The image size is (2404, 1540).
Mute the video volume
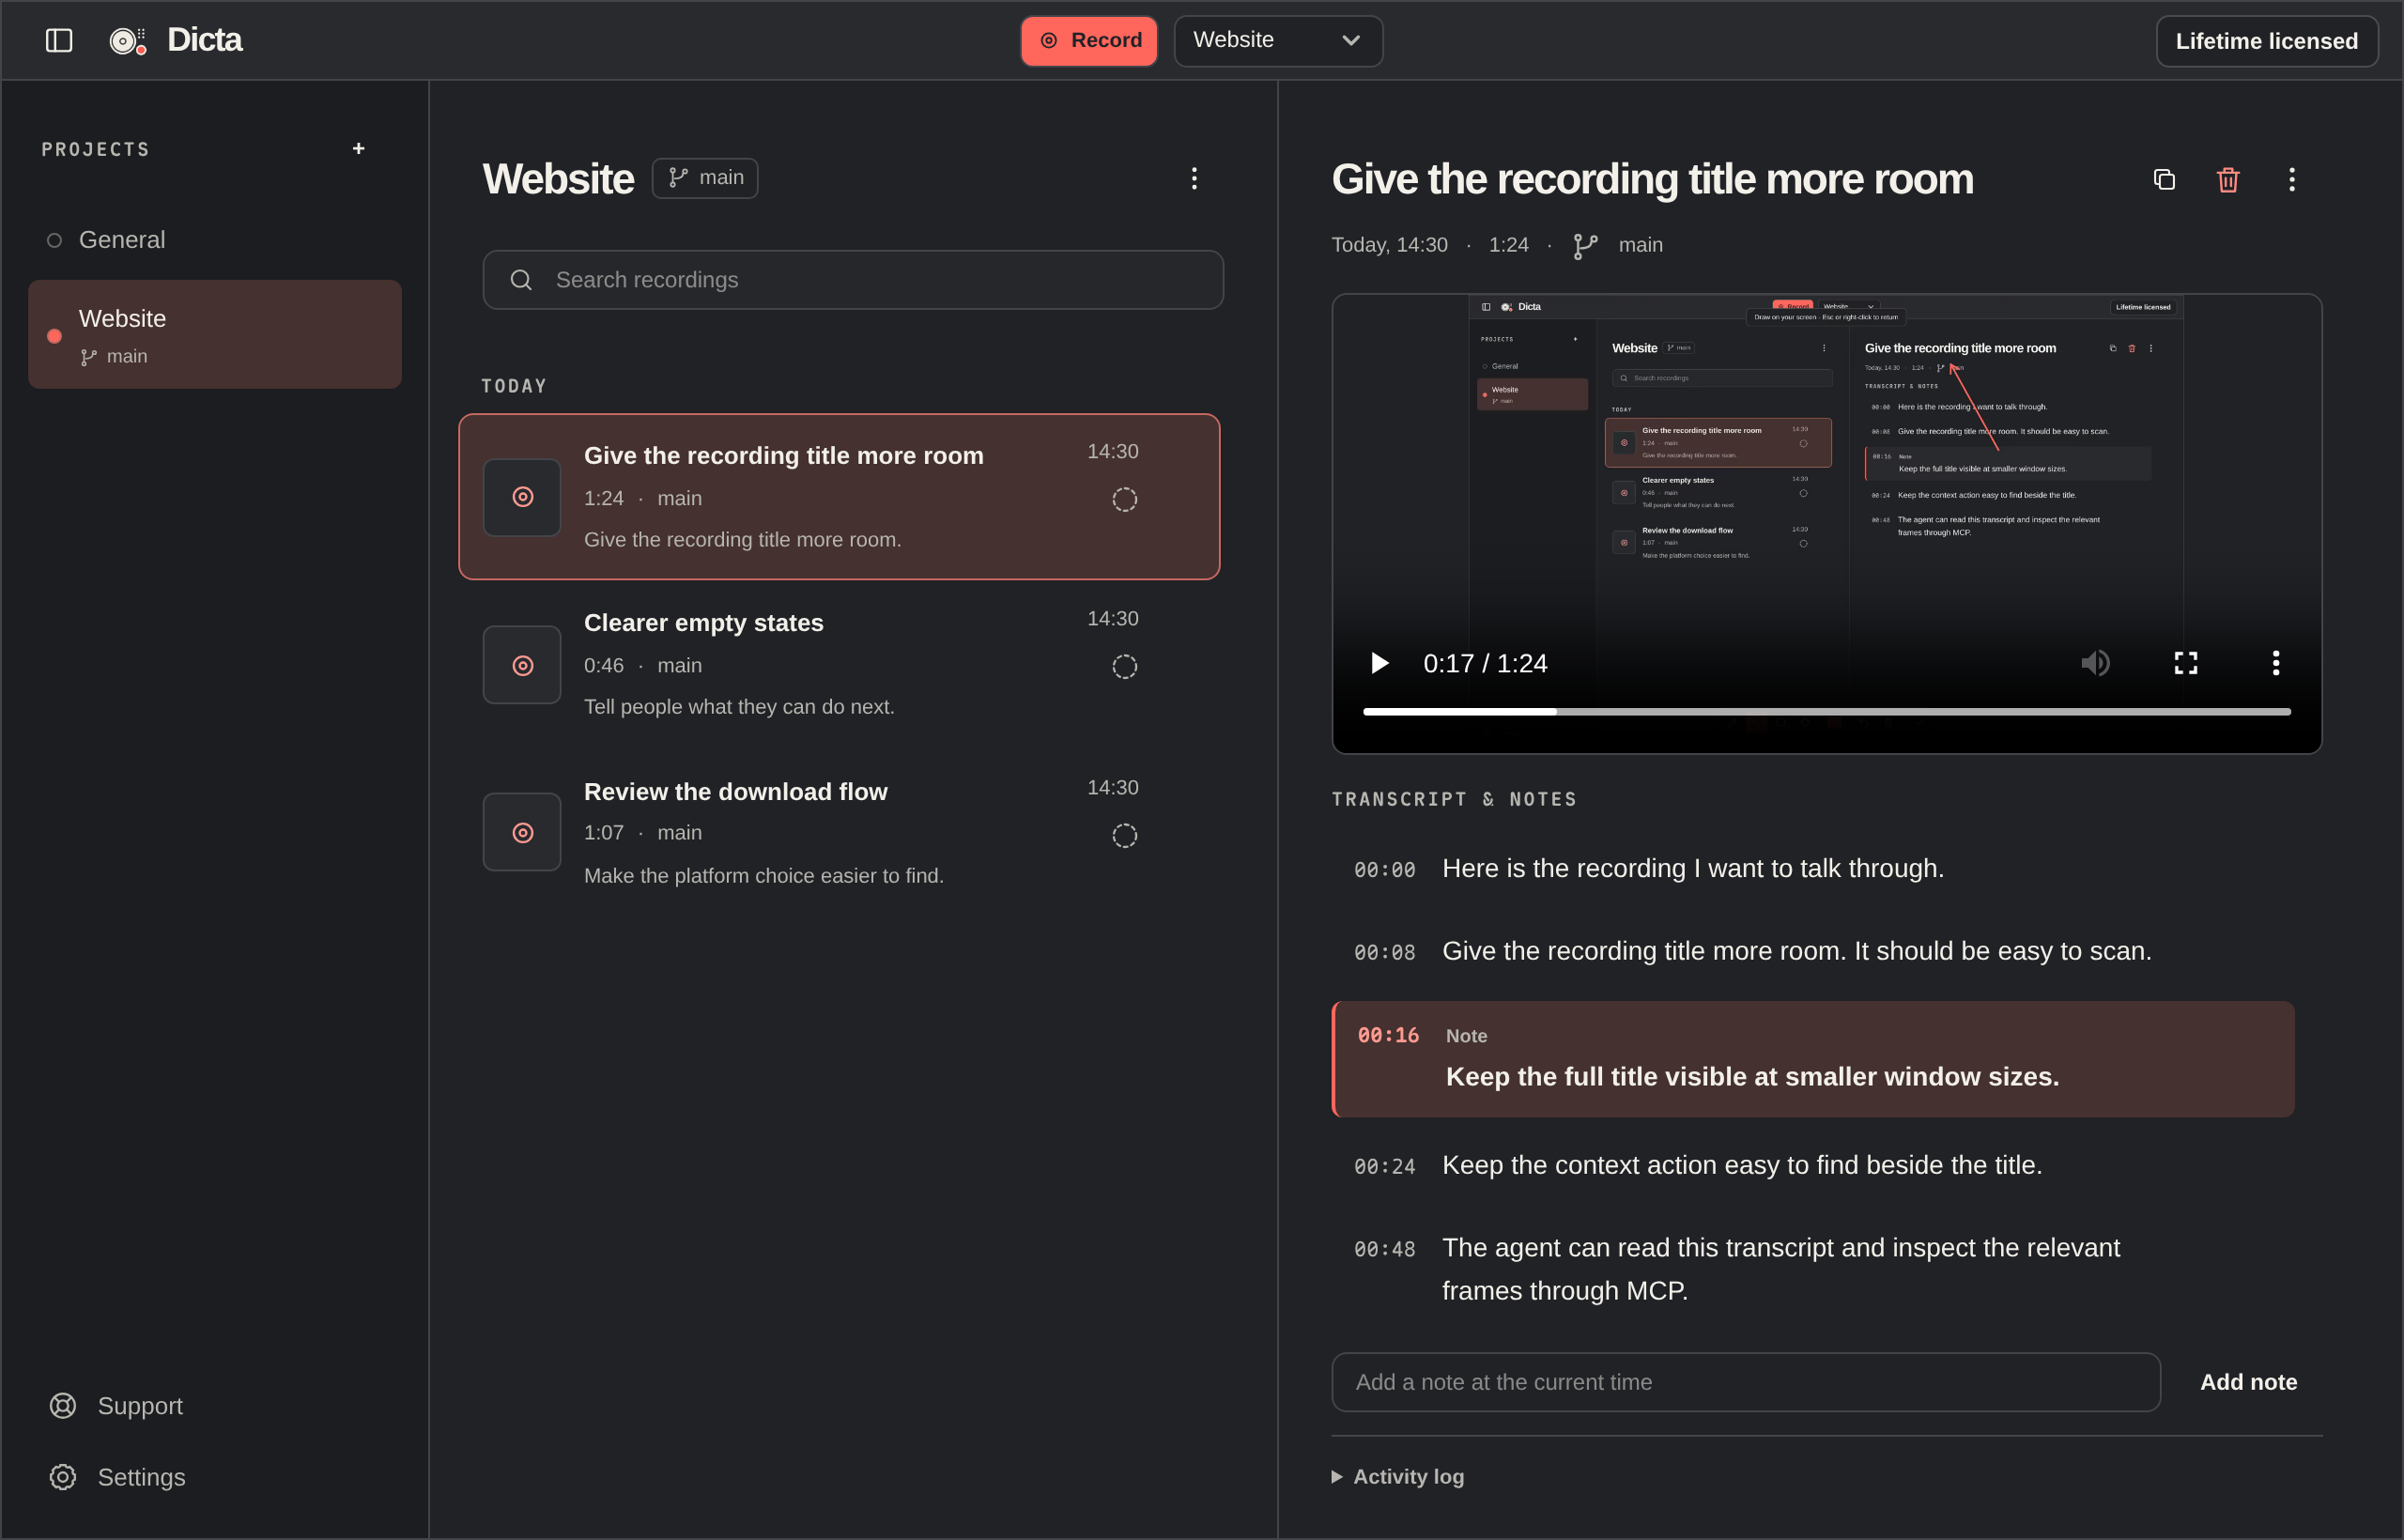click(x=2096, y=663)
